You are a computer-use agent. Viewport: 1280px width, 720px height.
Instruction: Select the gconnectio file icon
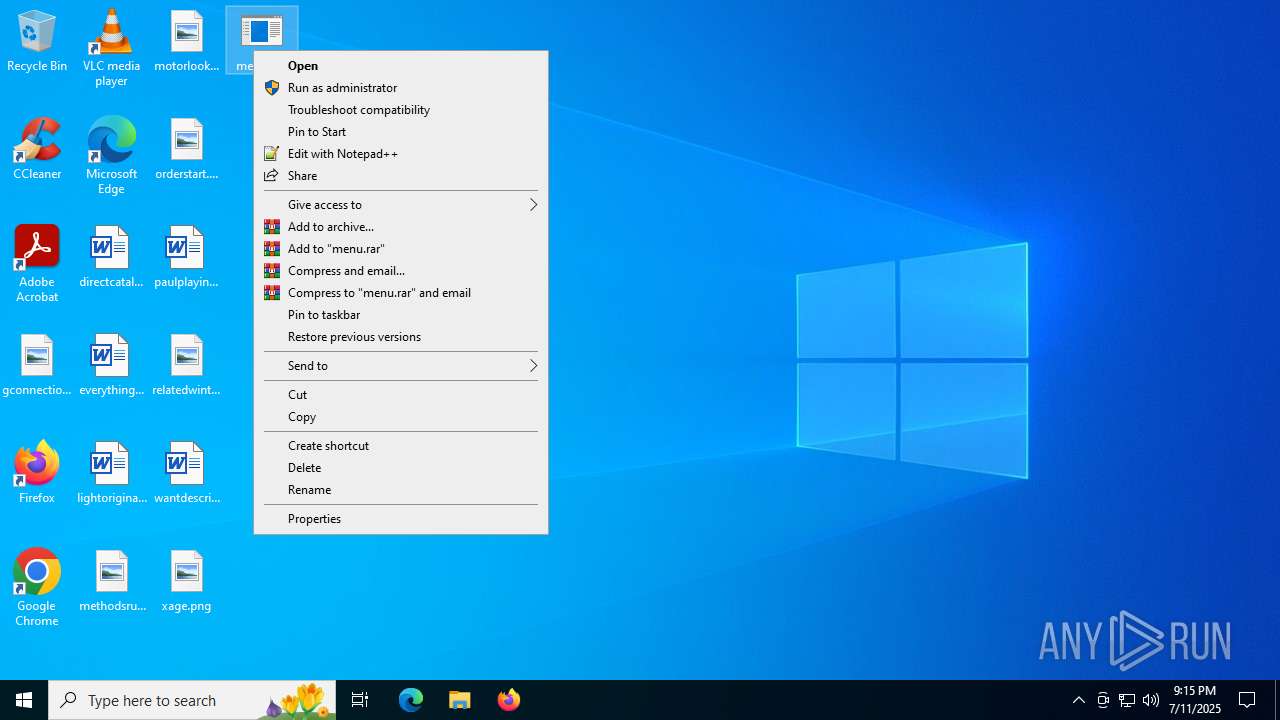pos(37,366)
